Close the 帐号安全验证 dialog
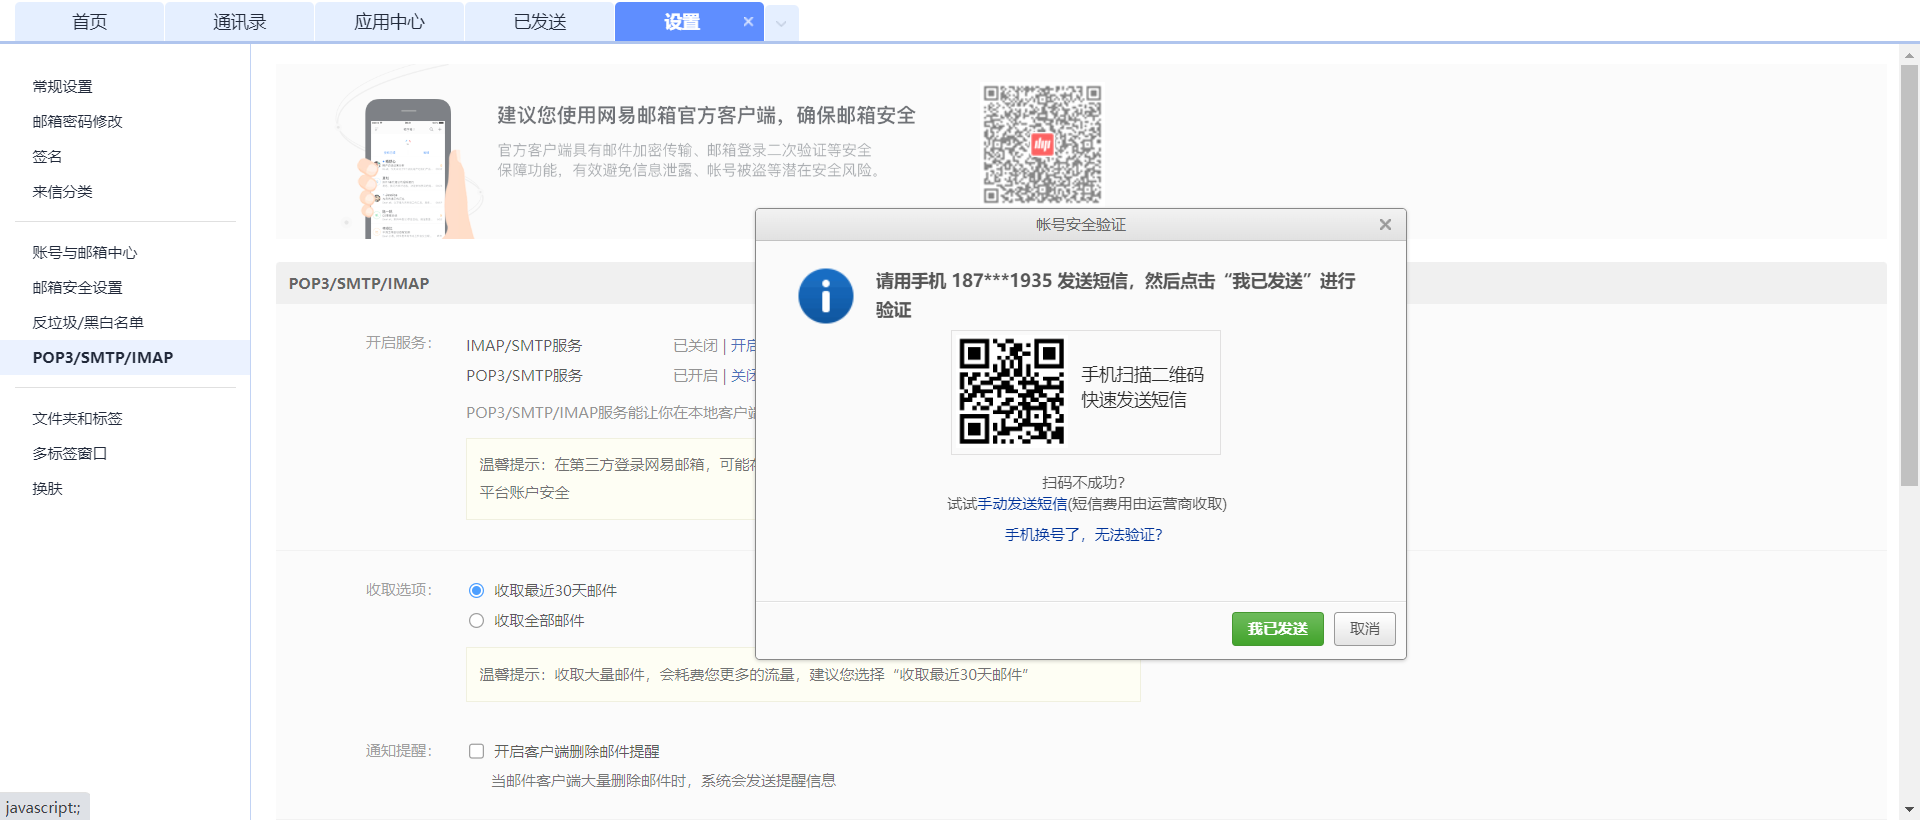Screen dimensions: 1920x820 click(1385, 224)
